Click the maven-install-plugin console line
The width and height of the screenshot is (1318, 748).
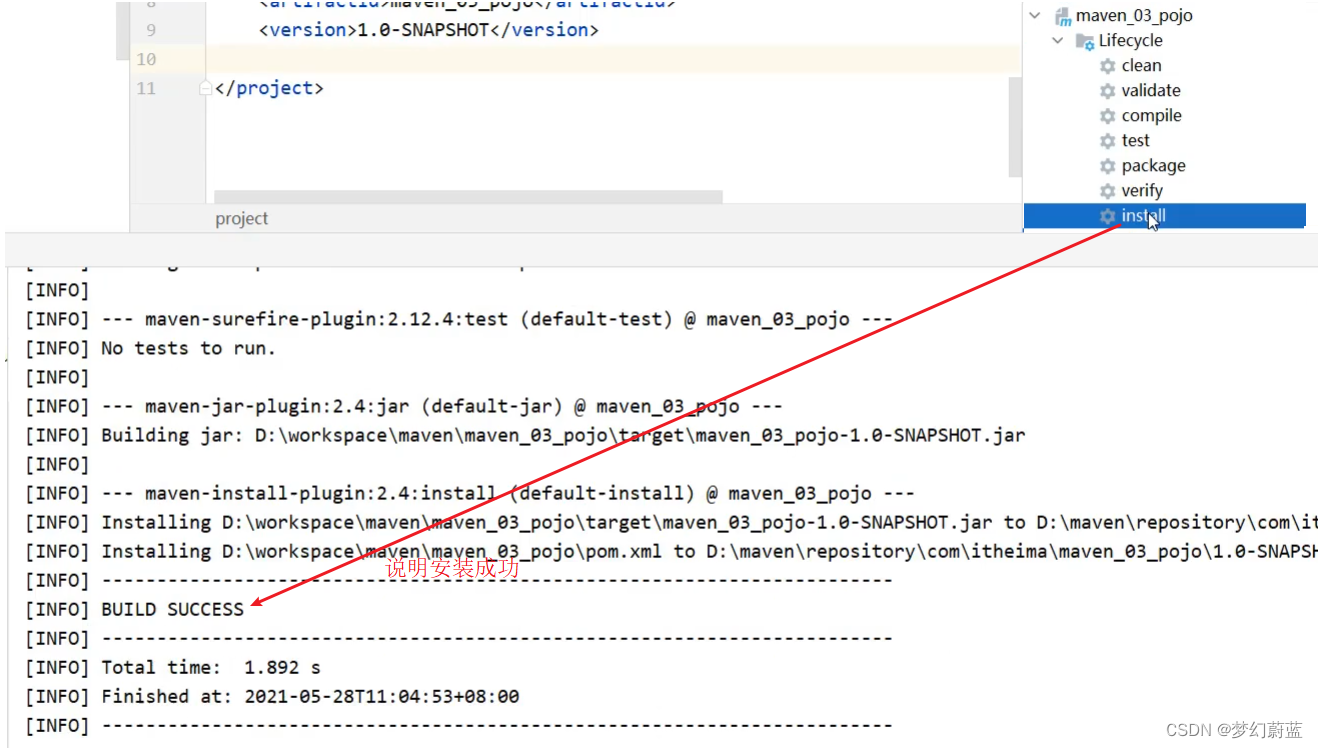pyautogui.click(x=470, y=494)
